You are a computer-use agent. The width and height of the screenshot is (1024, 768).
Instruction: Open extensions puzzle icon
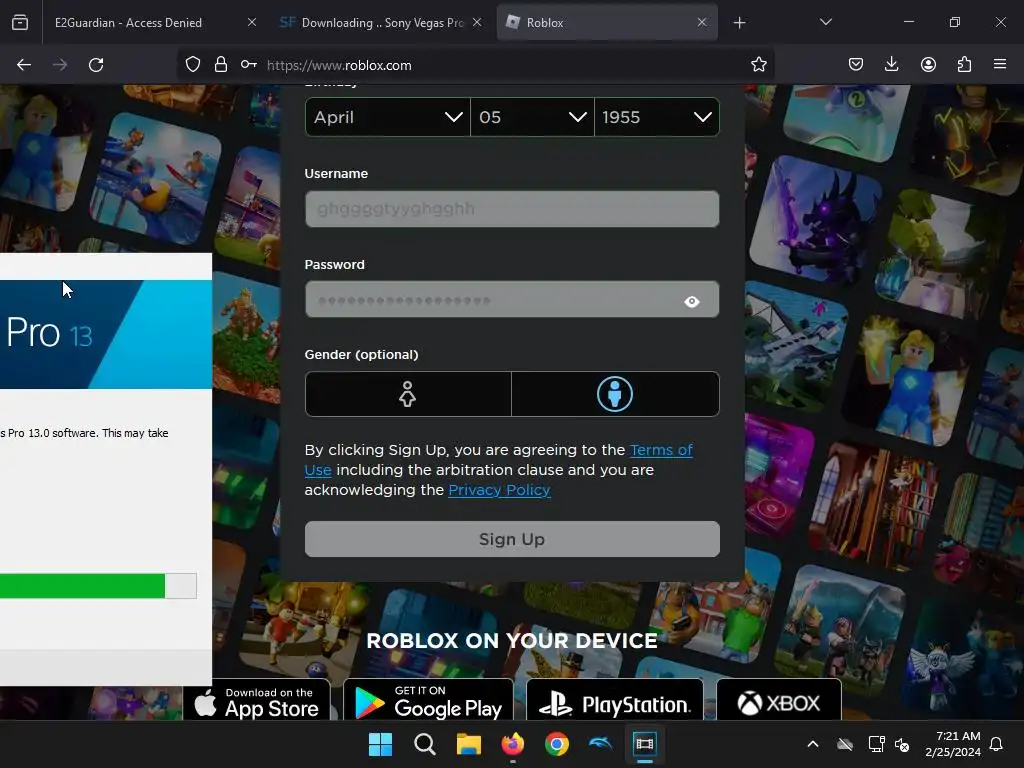pyautogui.click(x=964, y=64)
